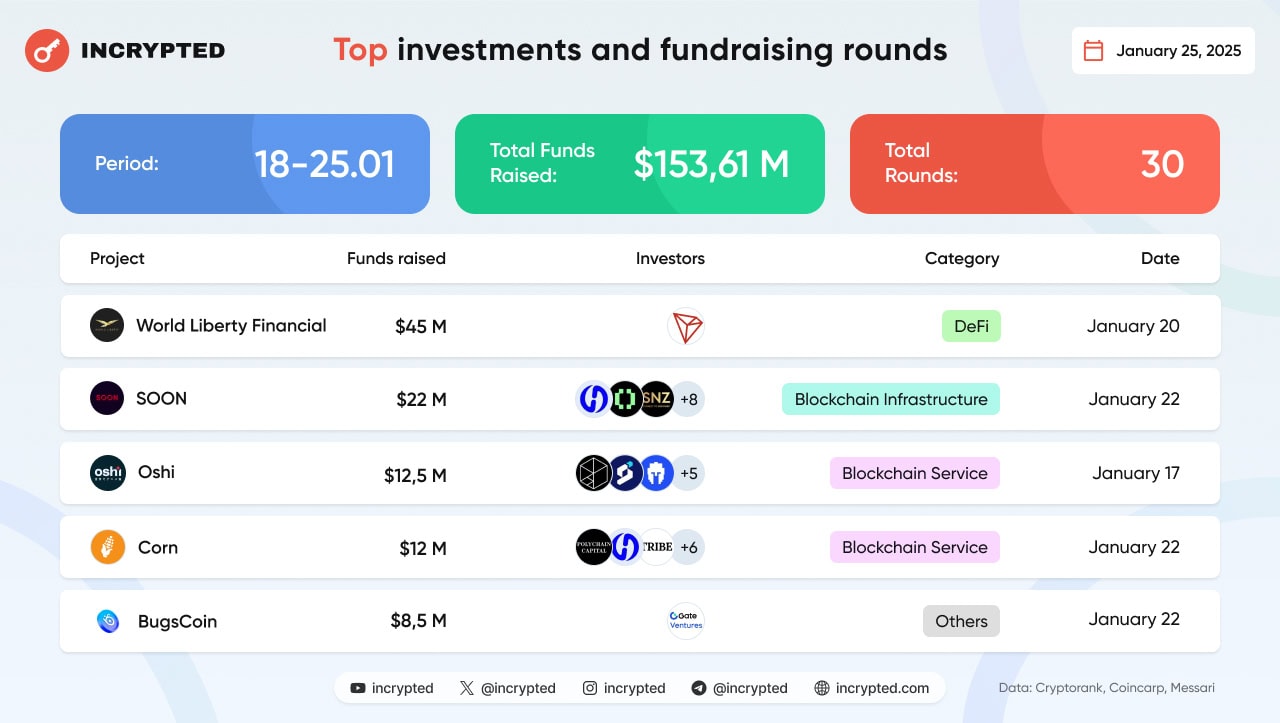Viewport: 1280px width, 723px height.
Task: Click the Total Funds Raised card
Action: [x=640, y=164]
